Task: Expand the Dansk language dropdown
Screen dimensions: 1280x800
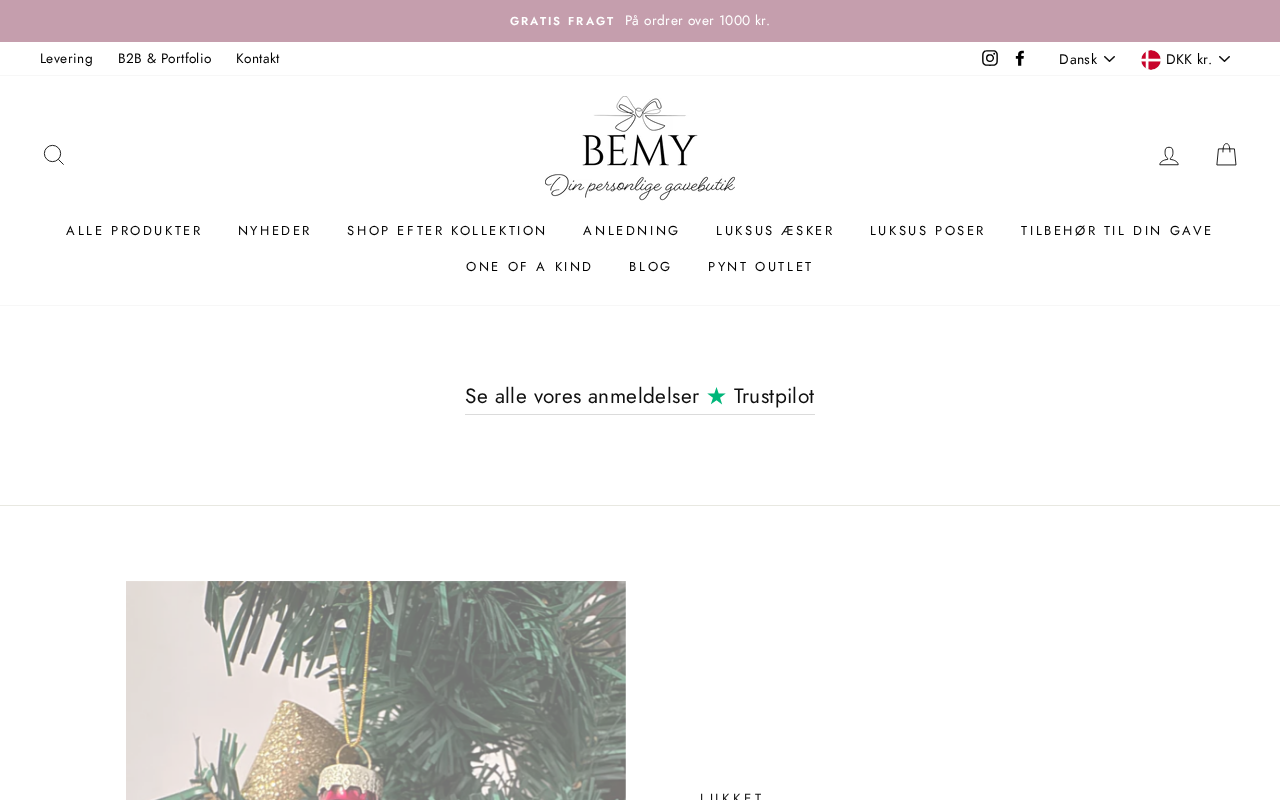Action: [1087, 59]
